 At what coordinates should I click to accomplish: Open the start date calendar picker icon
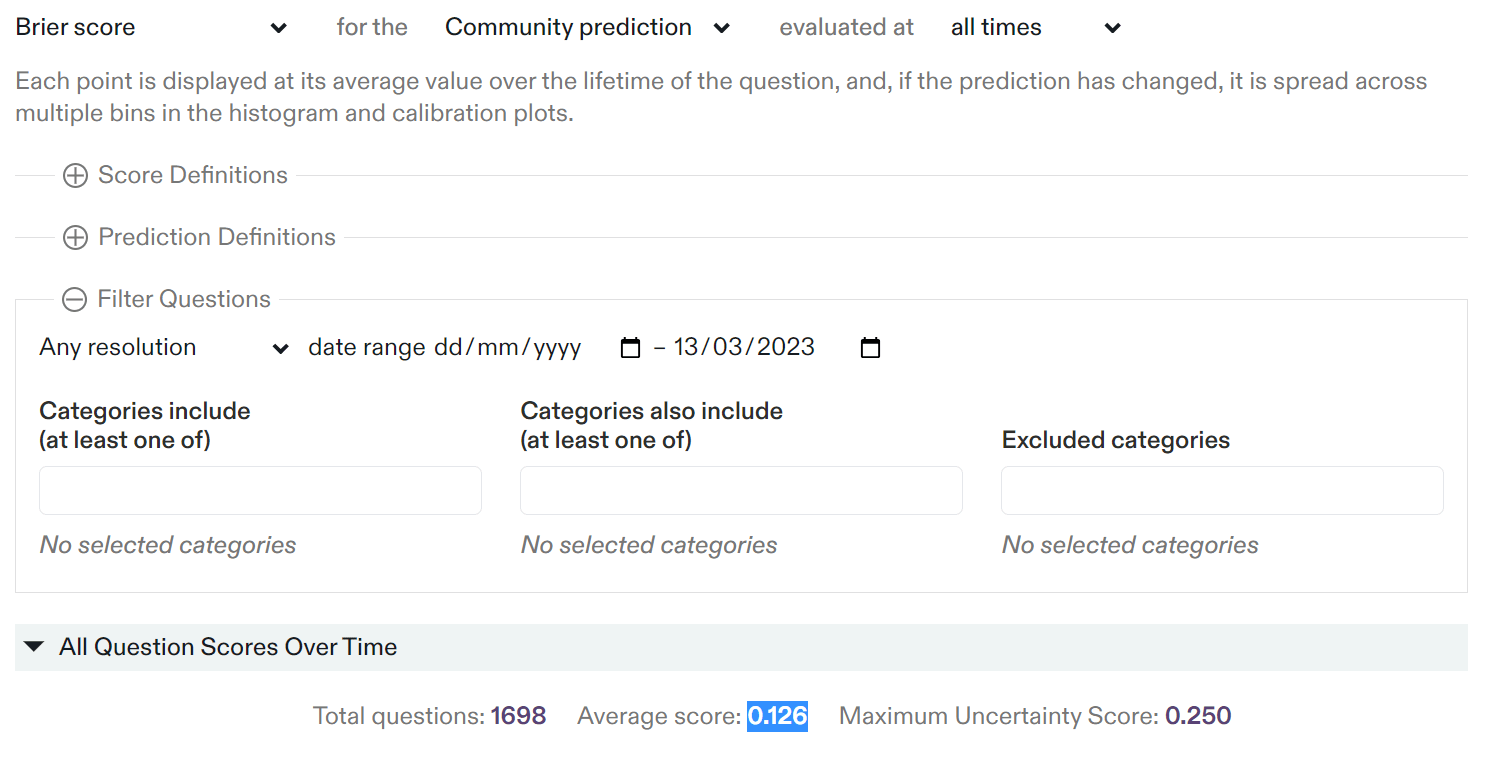tap(630, 348)
